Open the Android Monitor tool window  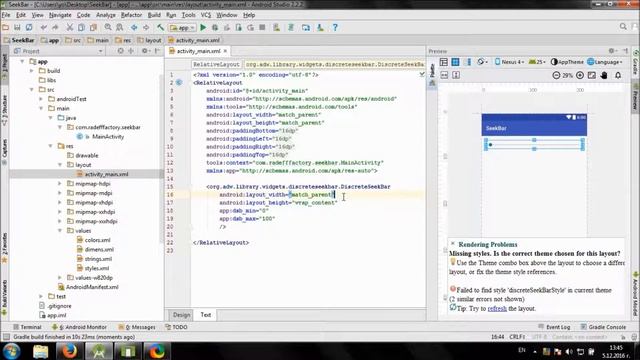[79, 327]
